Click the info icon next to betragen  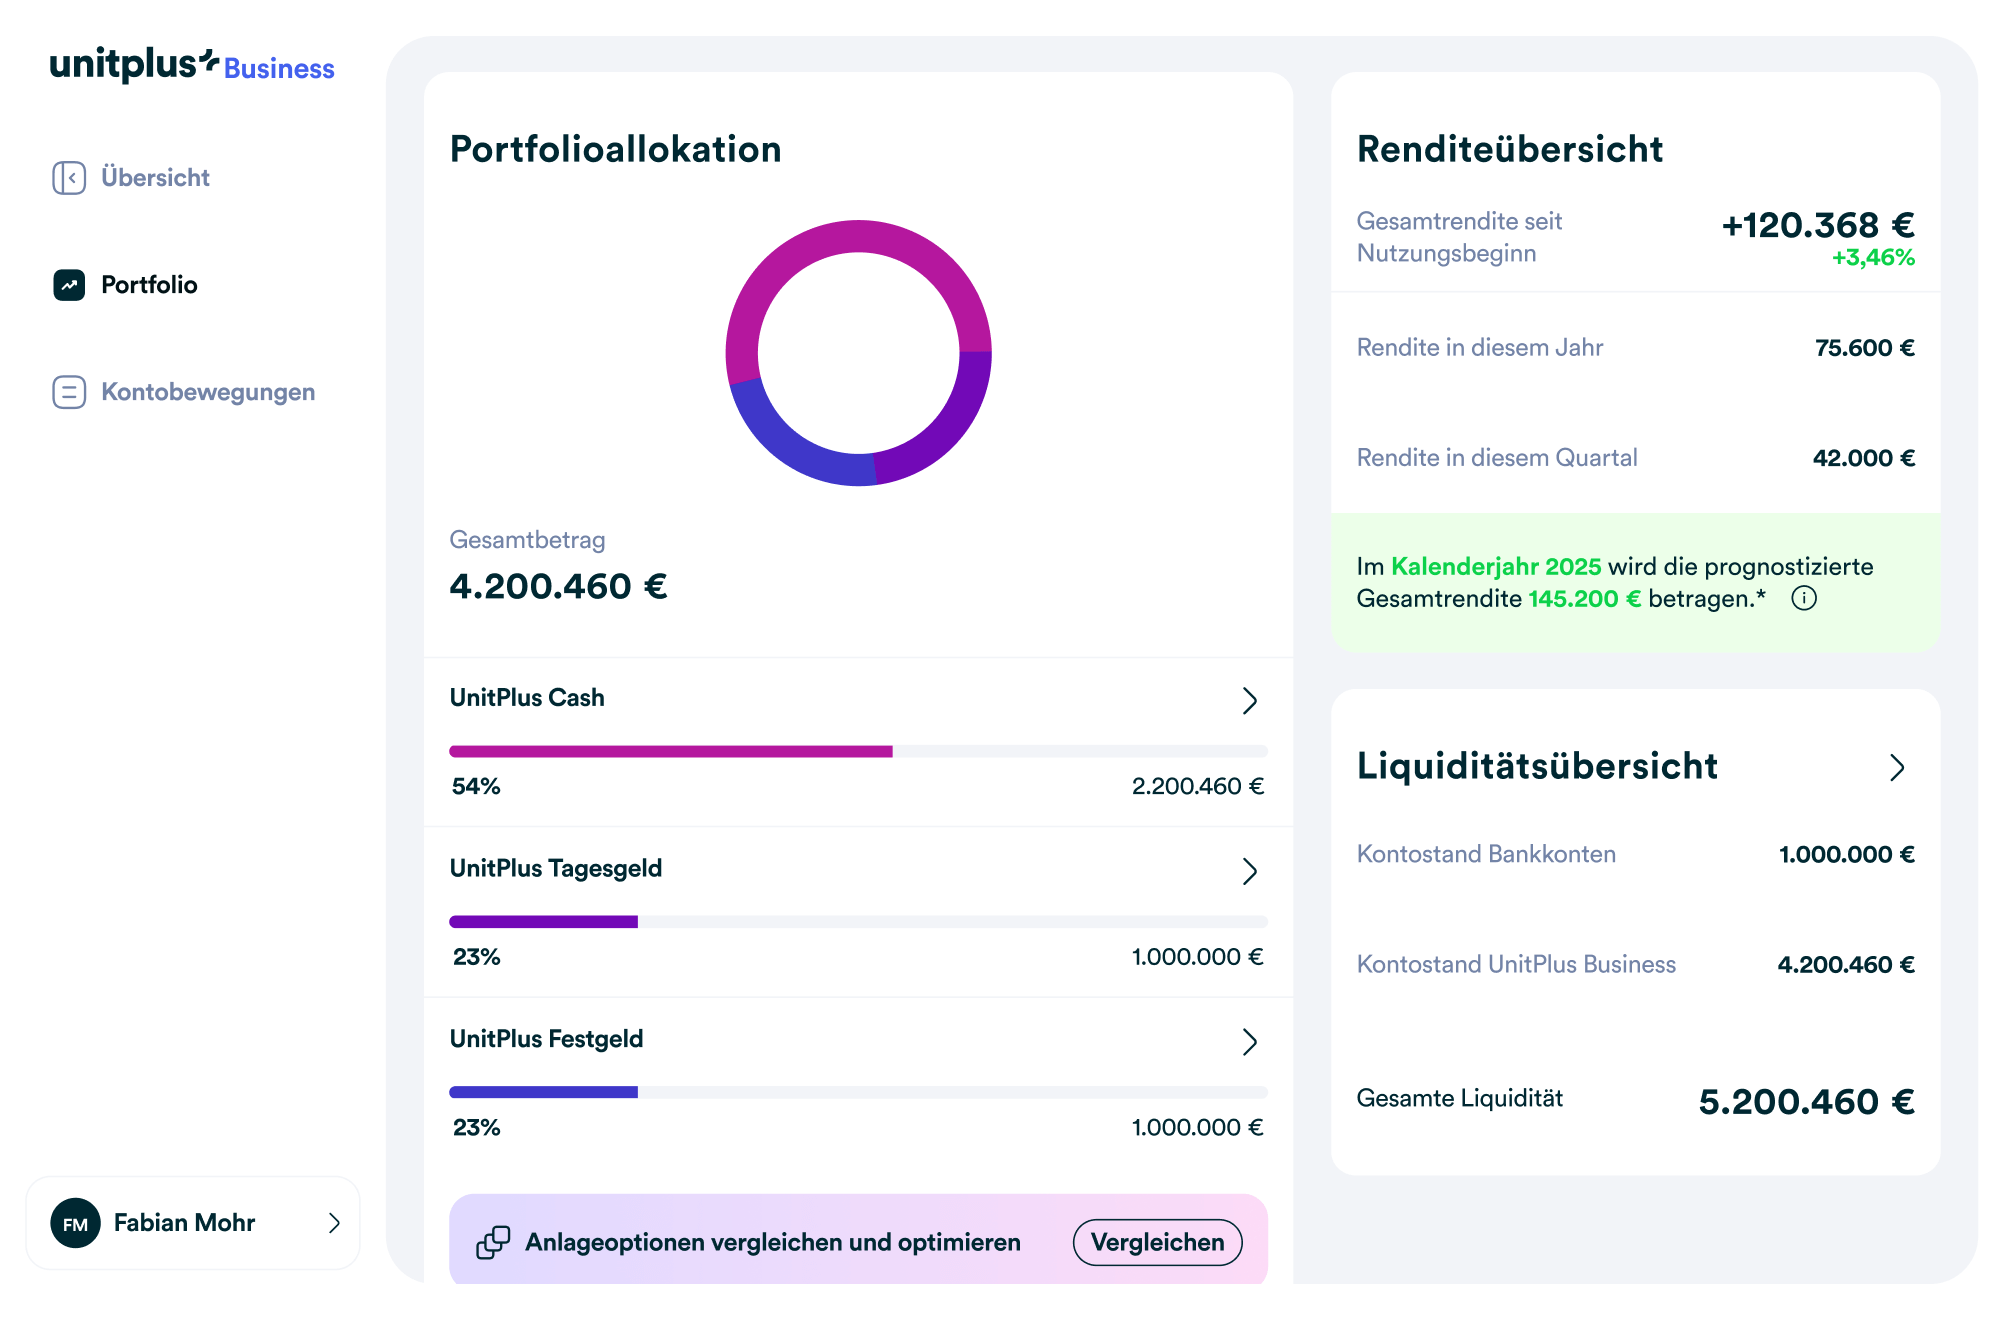1803,599
